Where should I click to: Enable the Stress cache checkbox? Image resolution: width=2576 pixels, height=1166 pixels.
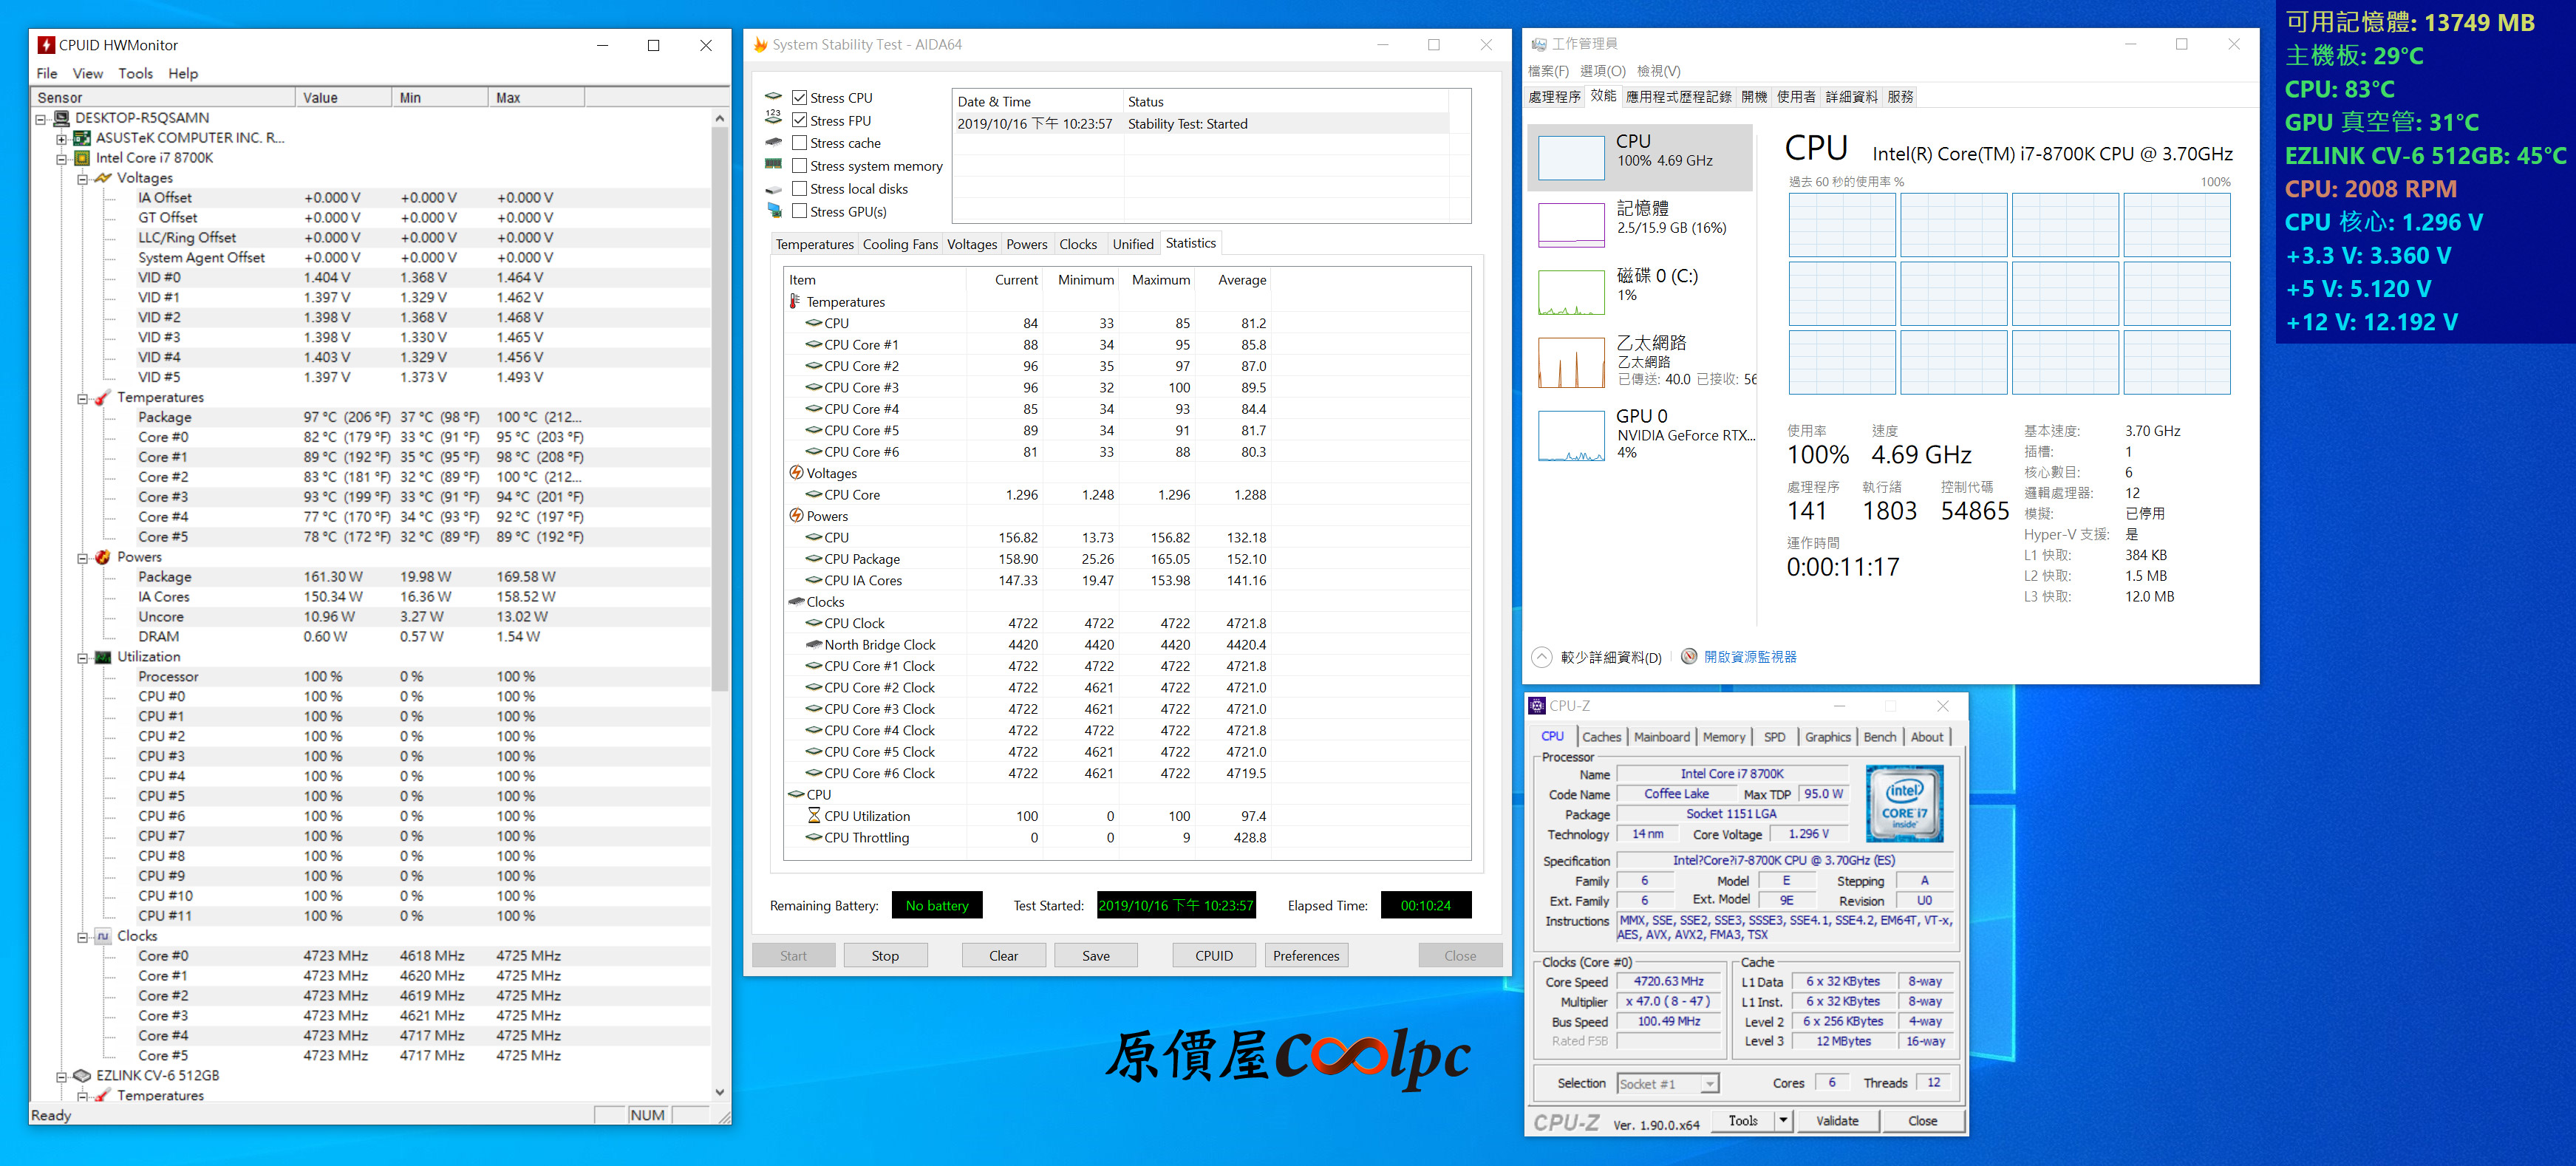pyautogui.click(x=799, y=143)
